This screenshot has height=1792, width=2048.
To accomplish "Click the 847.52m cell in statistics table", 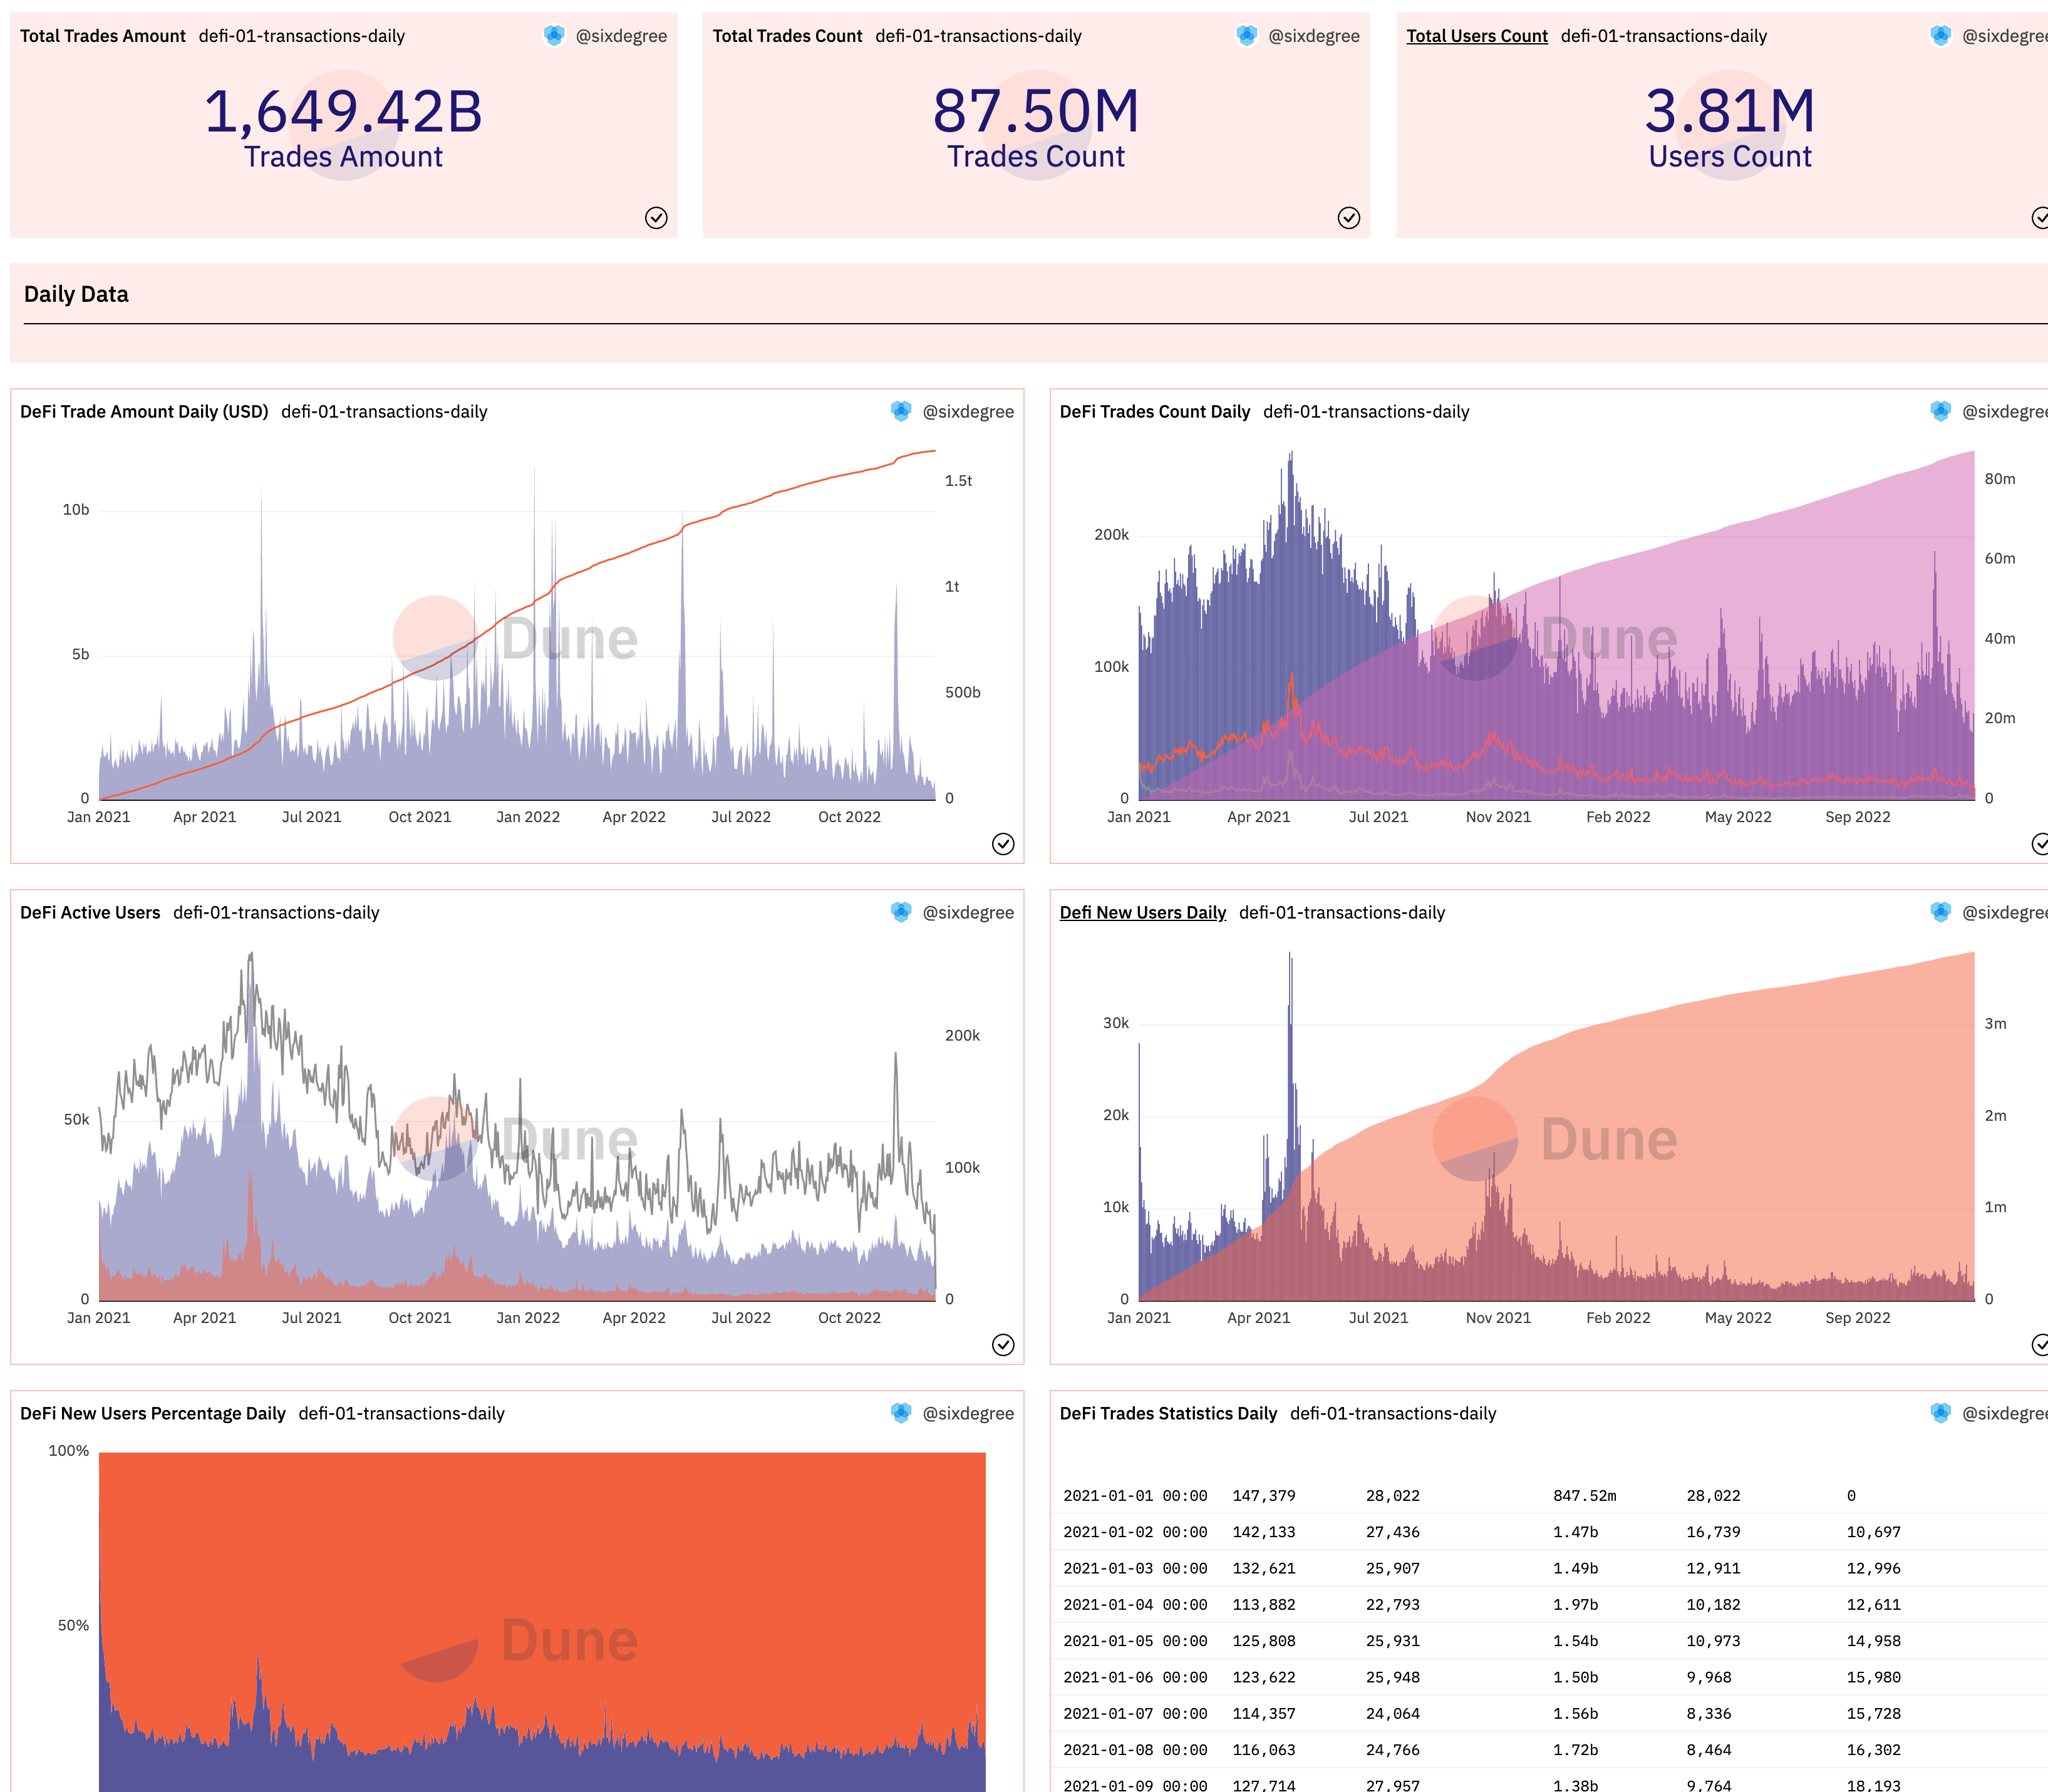I will (1585, 1496).
